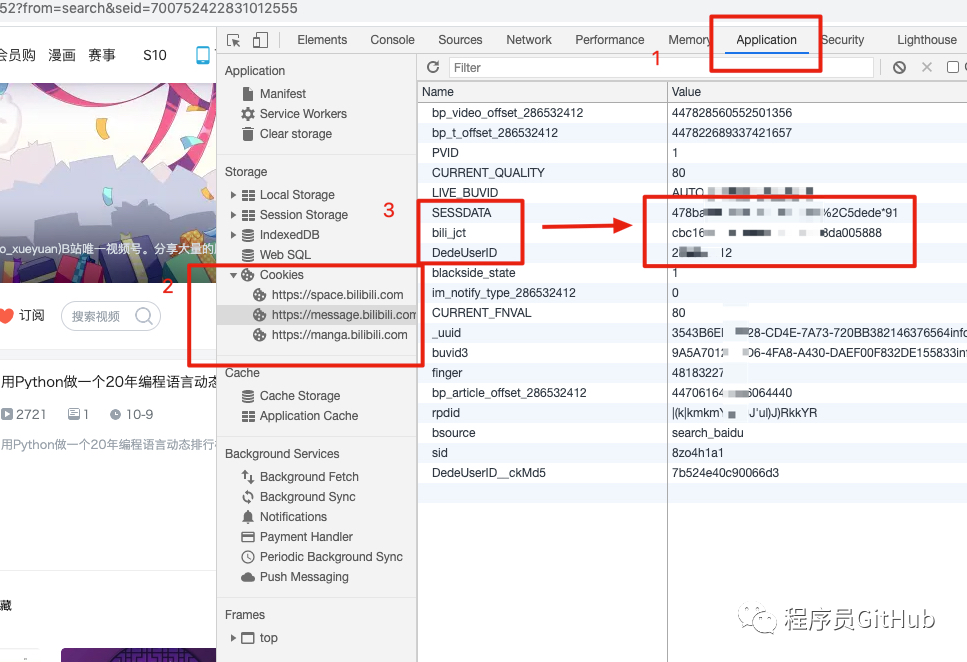Screen dimensions: 967x662
Task: Select the SESSDATA cookie row
Action: (x=692, y=213)
